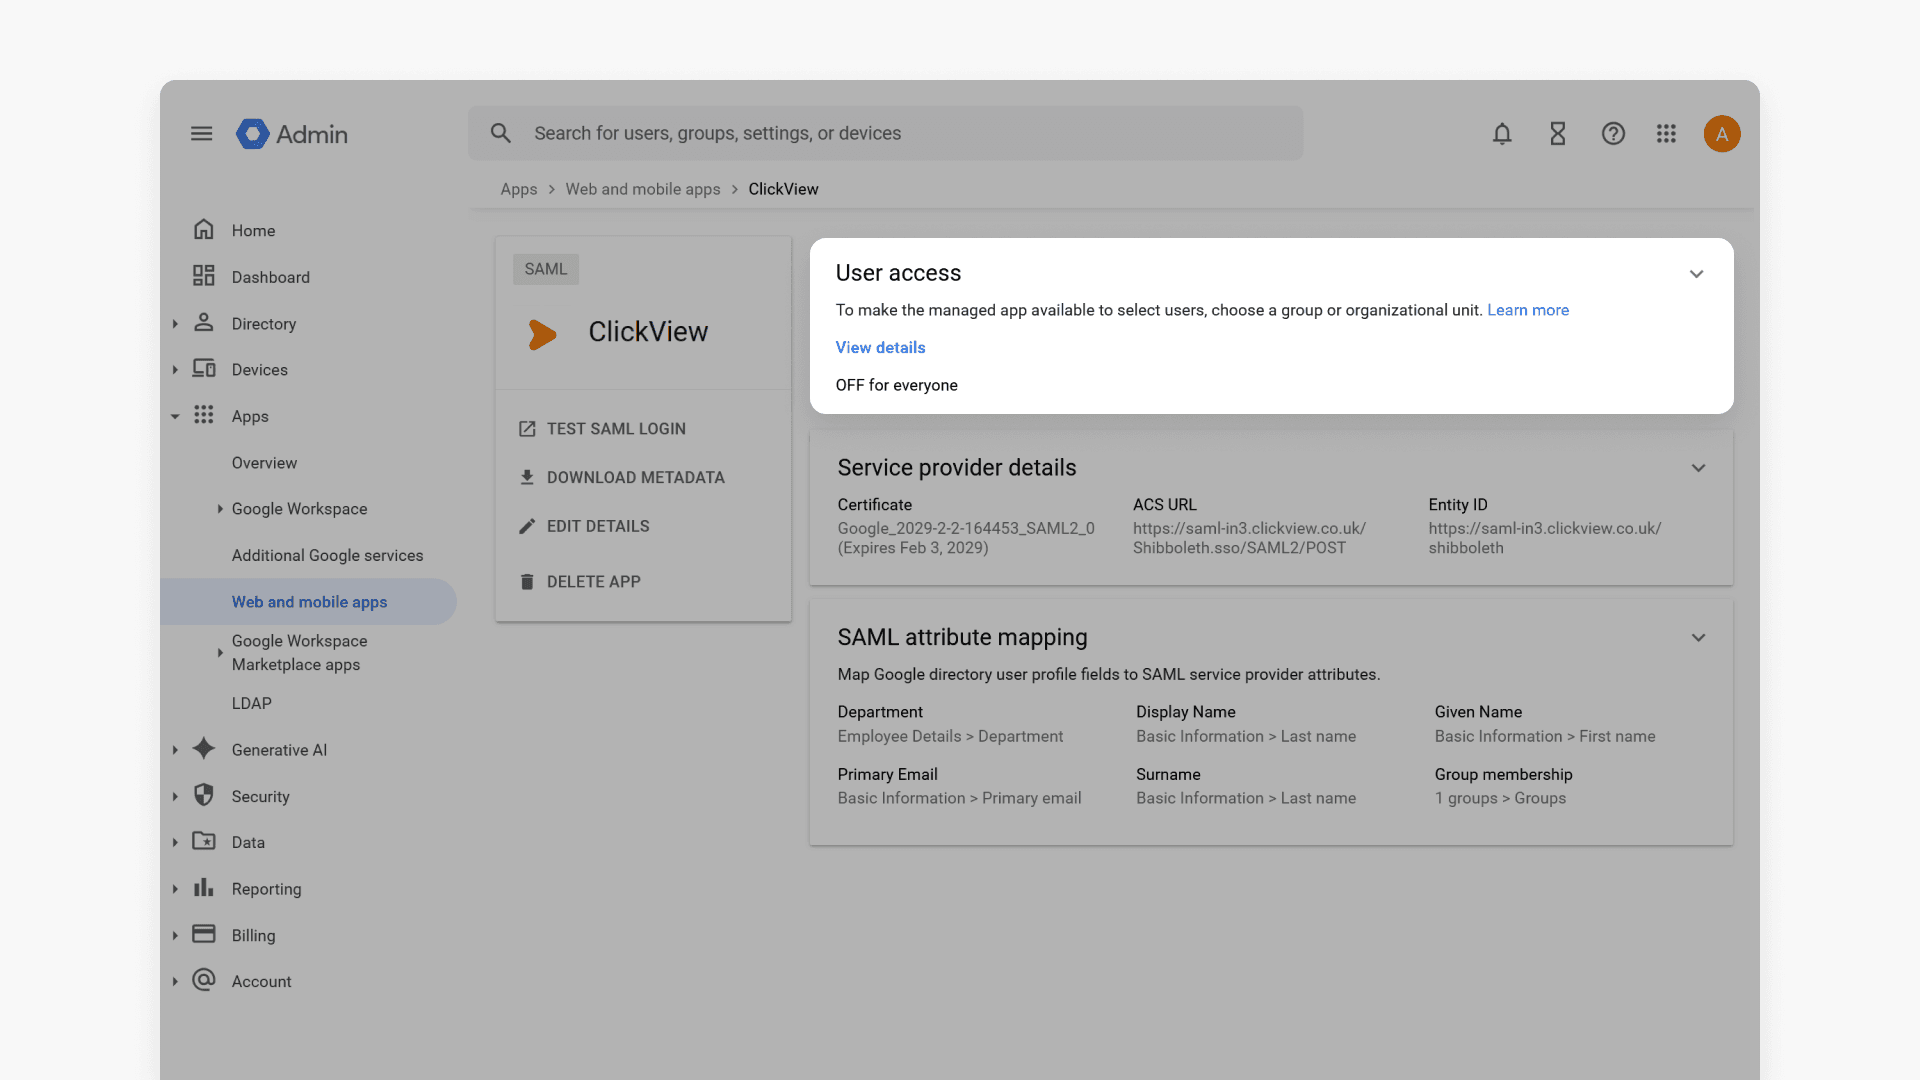The width and height of the screenshot is (1920, 1080).
Task: Expand the Directory section arrow
Action: coord(175,324)
